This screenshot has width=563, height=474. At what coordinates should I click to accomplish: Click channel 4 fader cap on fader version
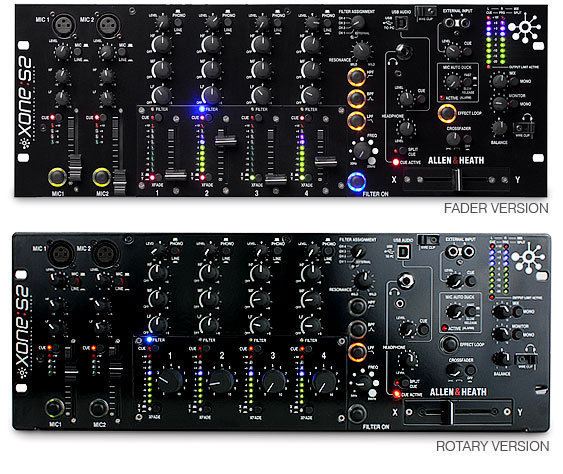pos(326,161)
